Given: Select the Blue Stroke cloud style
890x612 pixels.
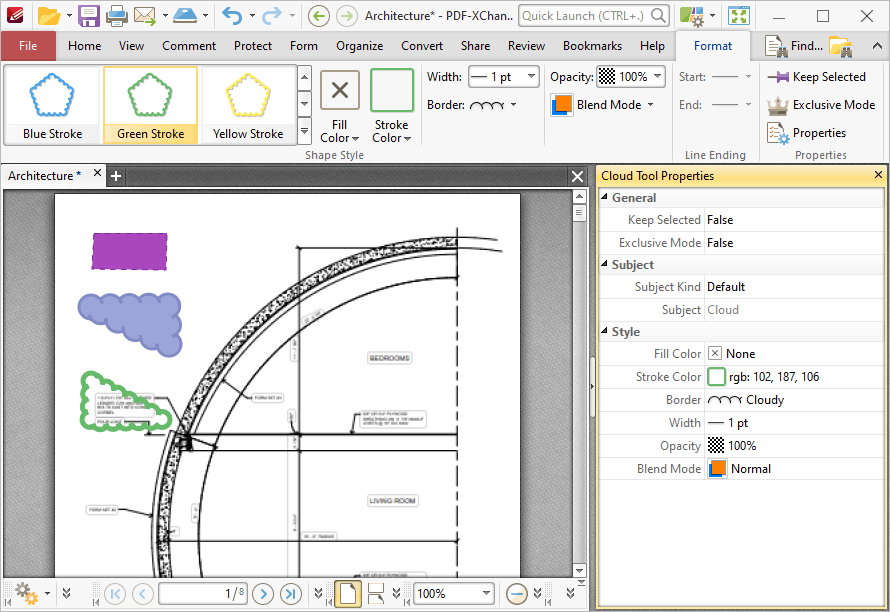Looking at the screenshot, I should tap(52, 105).
